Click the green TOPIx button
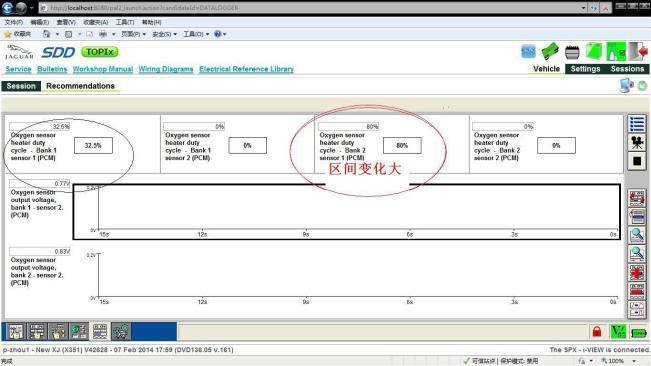Screen dimensions: 651x366 [100, 52]
